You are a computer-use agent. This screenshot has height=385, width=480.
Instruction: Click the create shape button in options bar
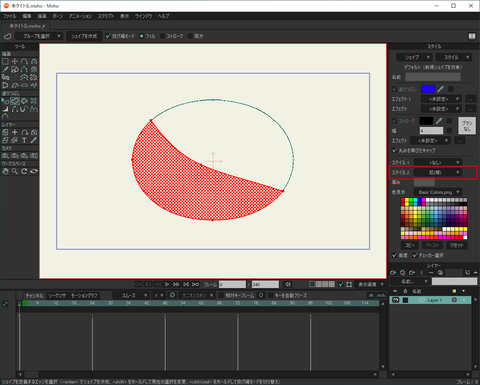click(x=84, y=36)
